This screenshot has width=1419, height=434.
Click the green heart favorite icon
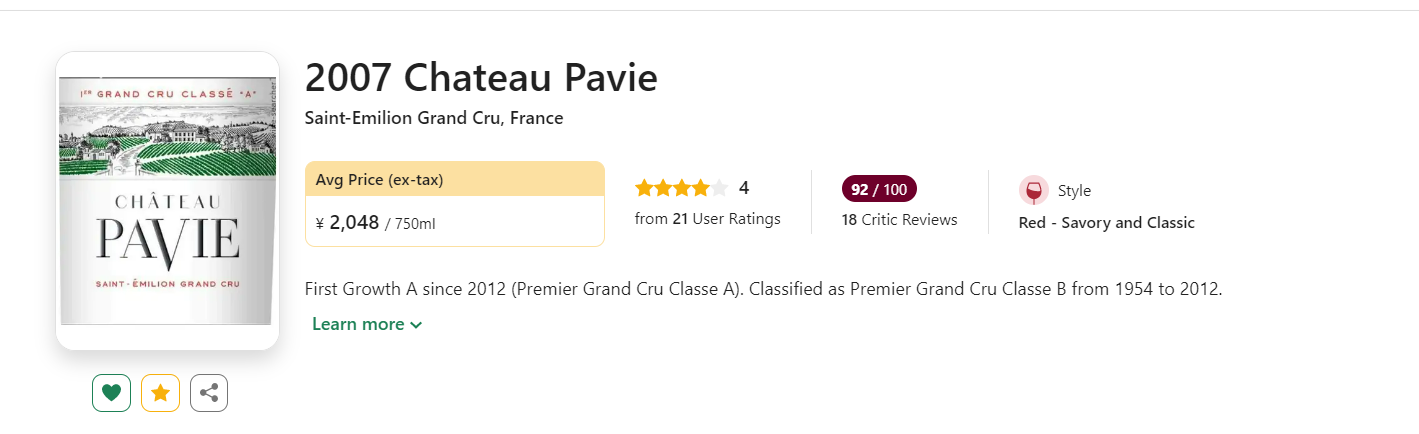pos(111,393)
